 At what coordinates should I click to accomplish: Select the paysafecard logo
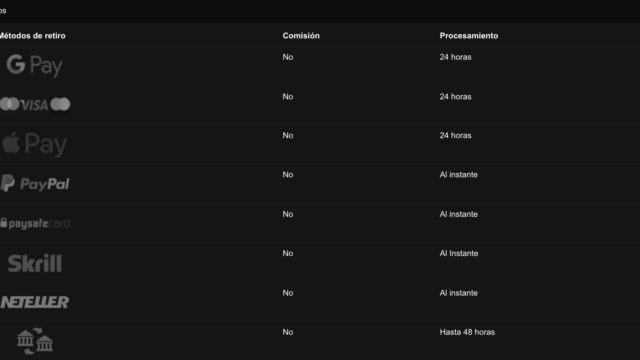click(35, 223)
